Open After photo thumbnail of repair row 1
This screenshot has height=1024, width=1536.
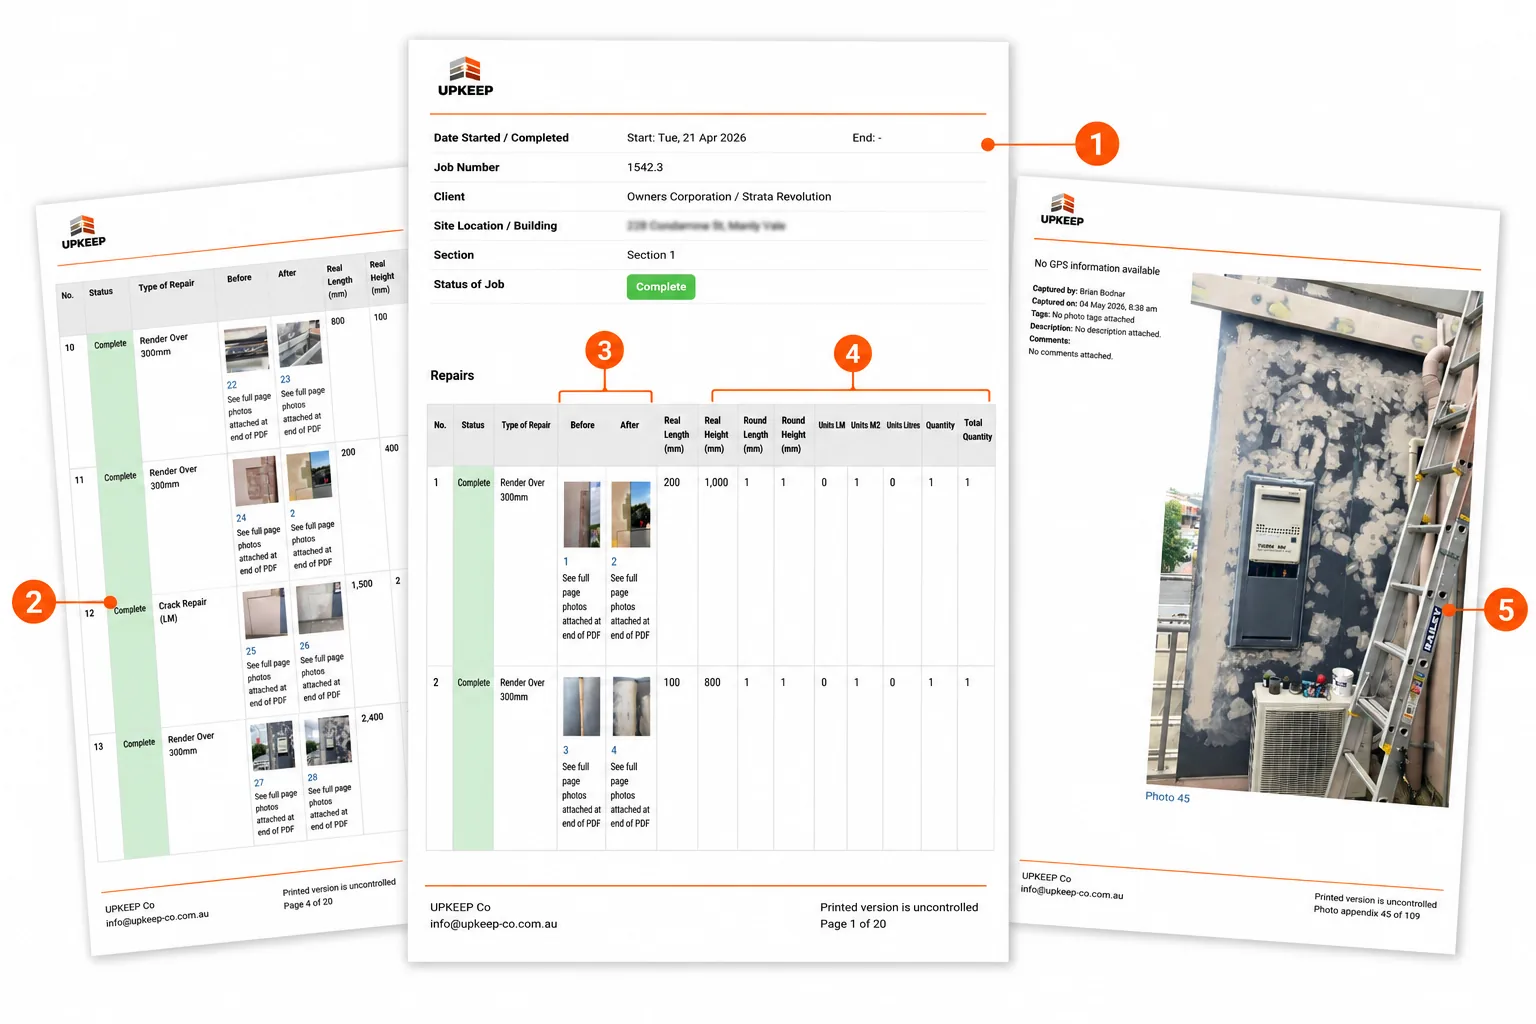(631, 514)
